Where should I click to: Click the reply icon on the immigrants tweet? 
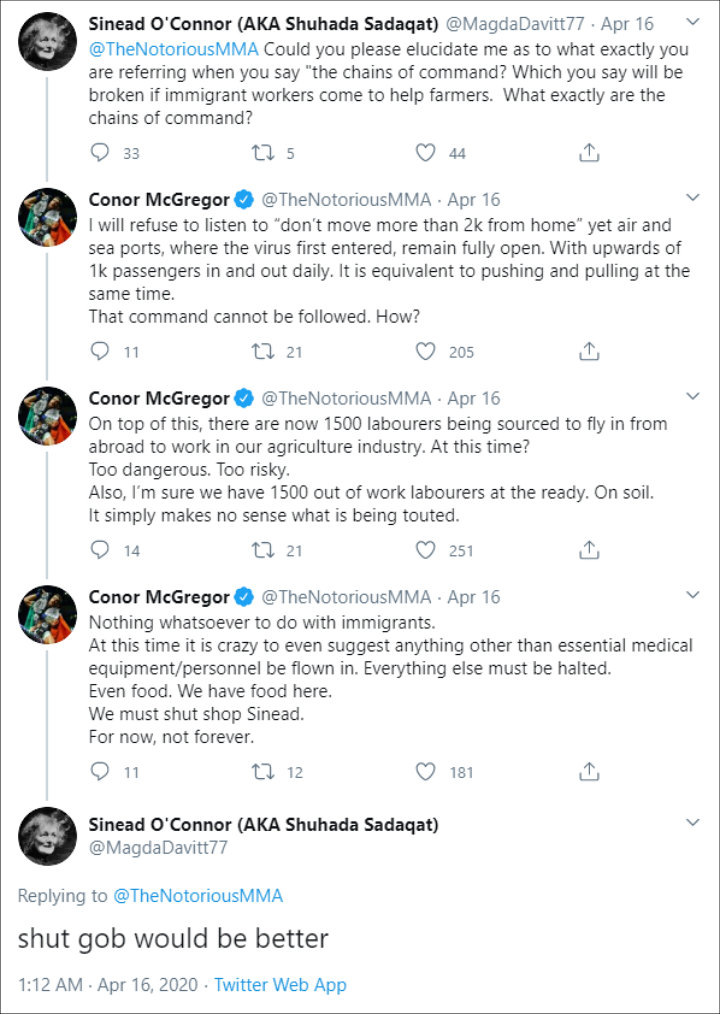tap(98, 771)
